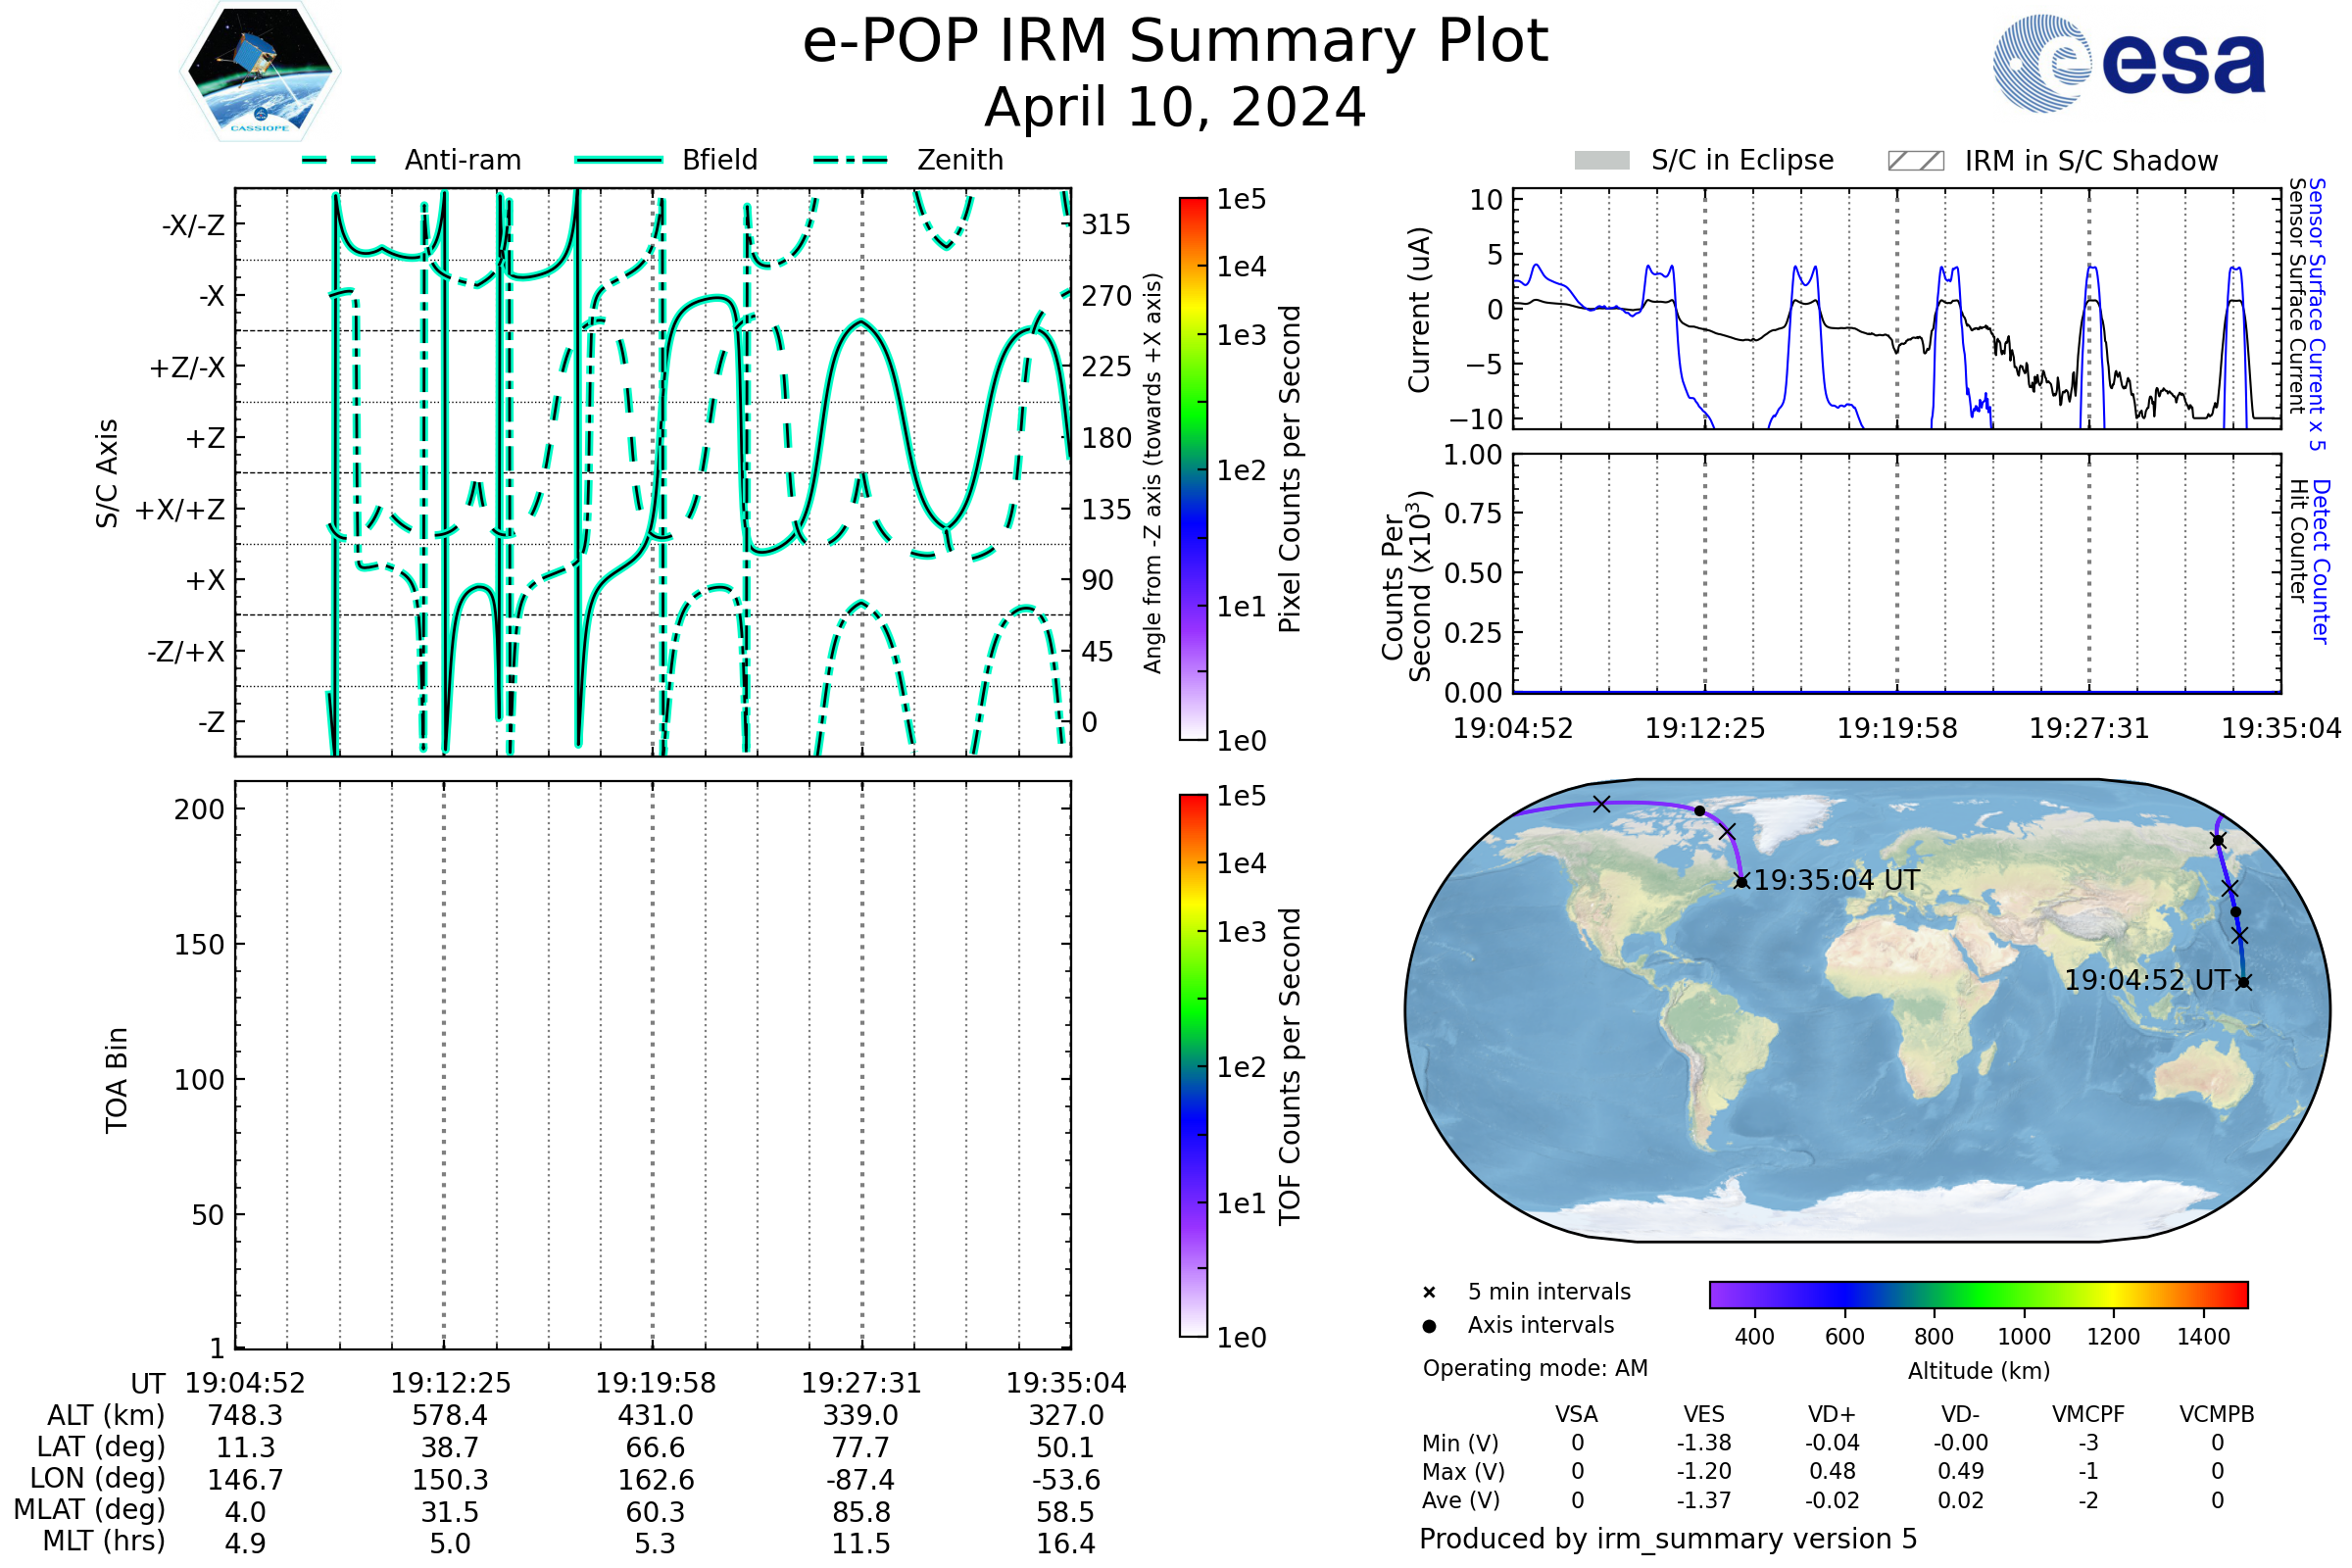The width and height of the screenshot is (2352, 1568).
Task: Click the IRM in S/C Shadow hatched swatch
Action: pyautogui.click(x=1915, y=161)
